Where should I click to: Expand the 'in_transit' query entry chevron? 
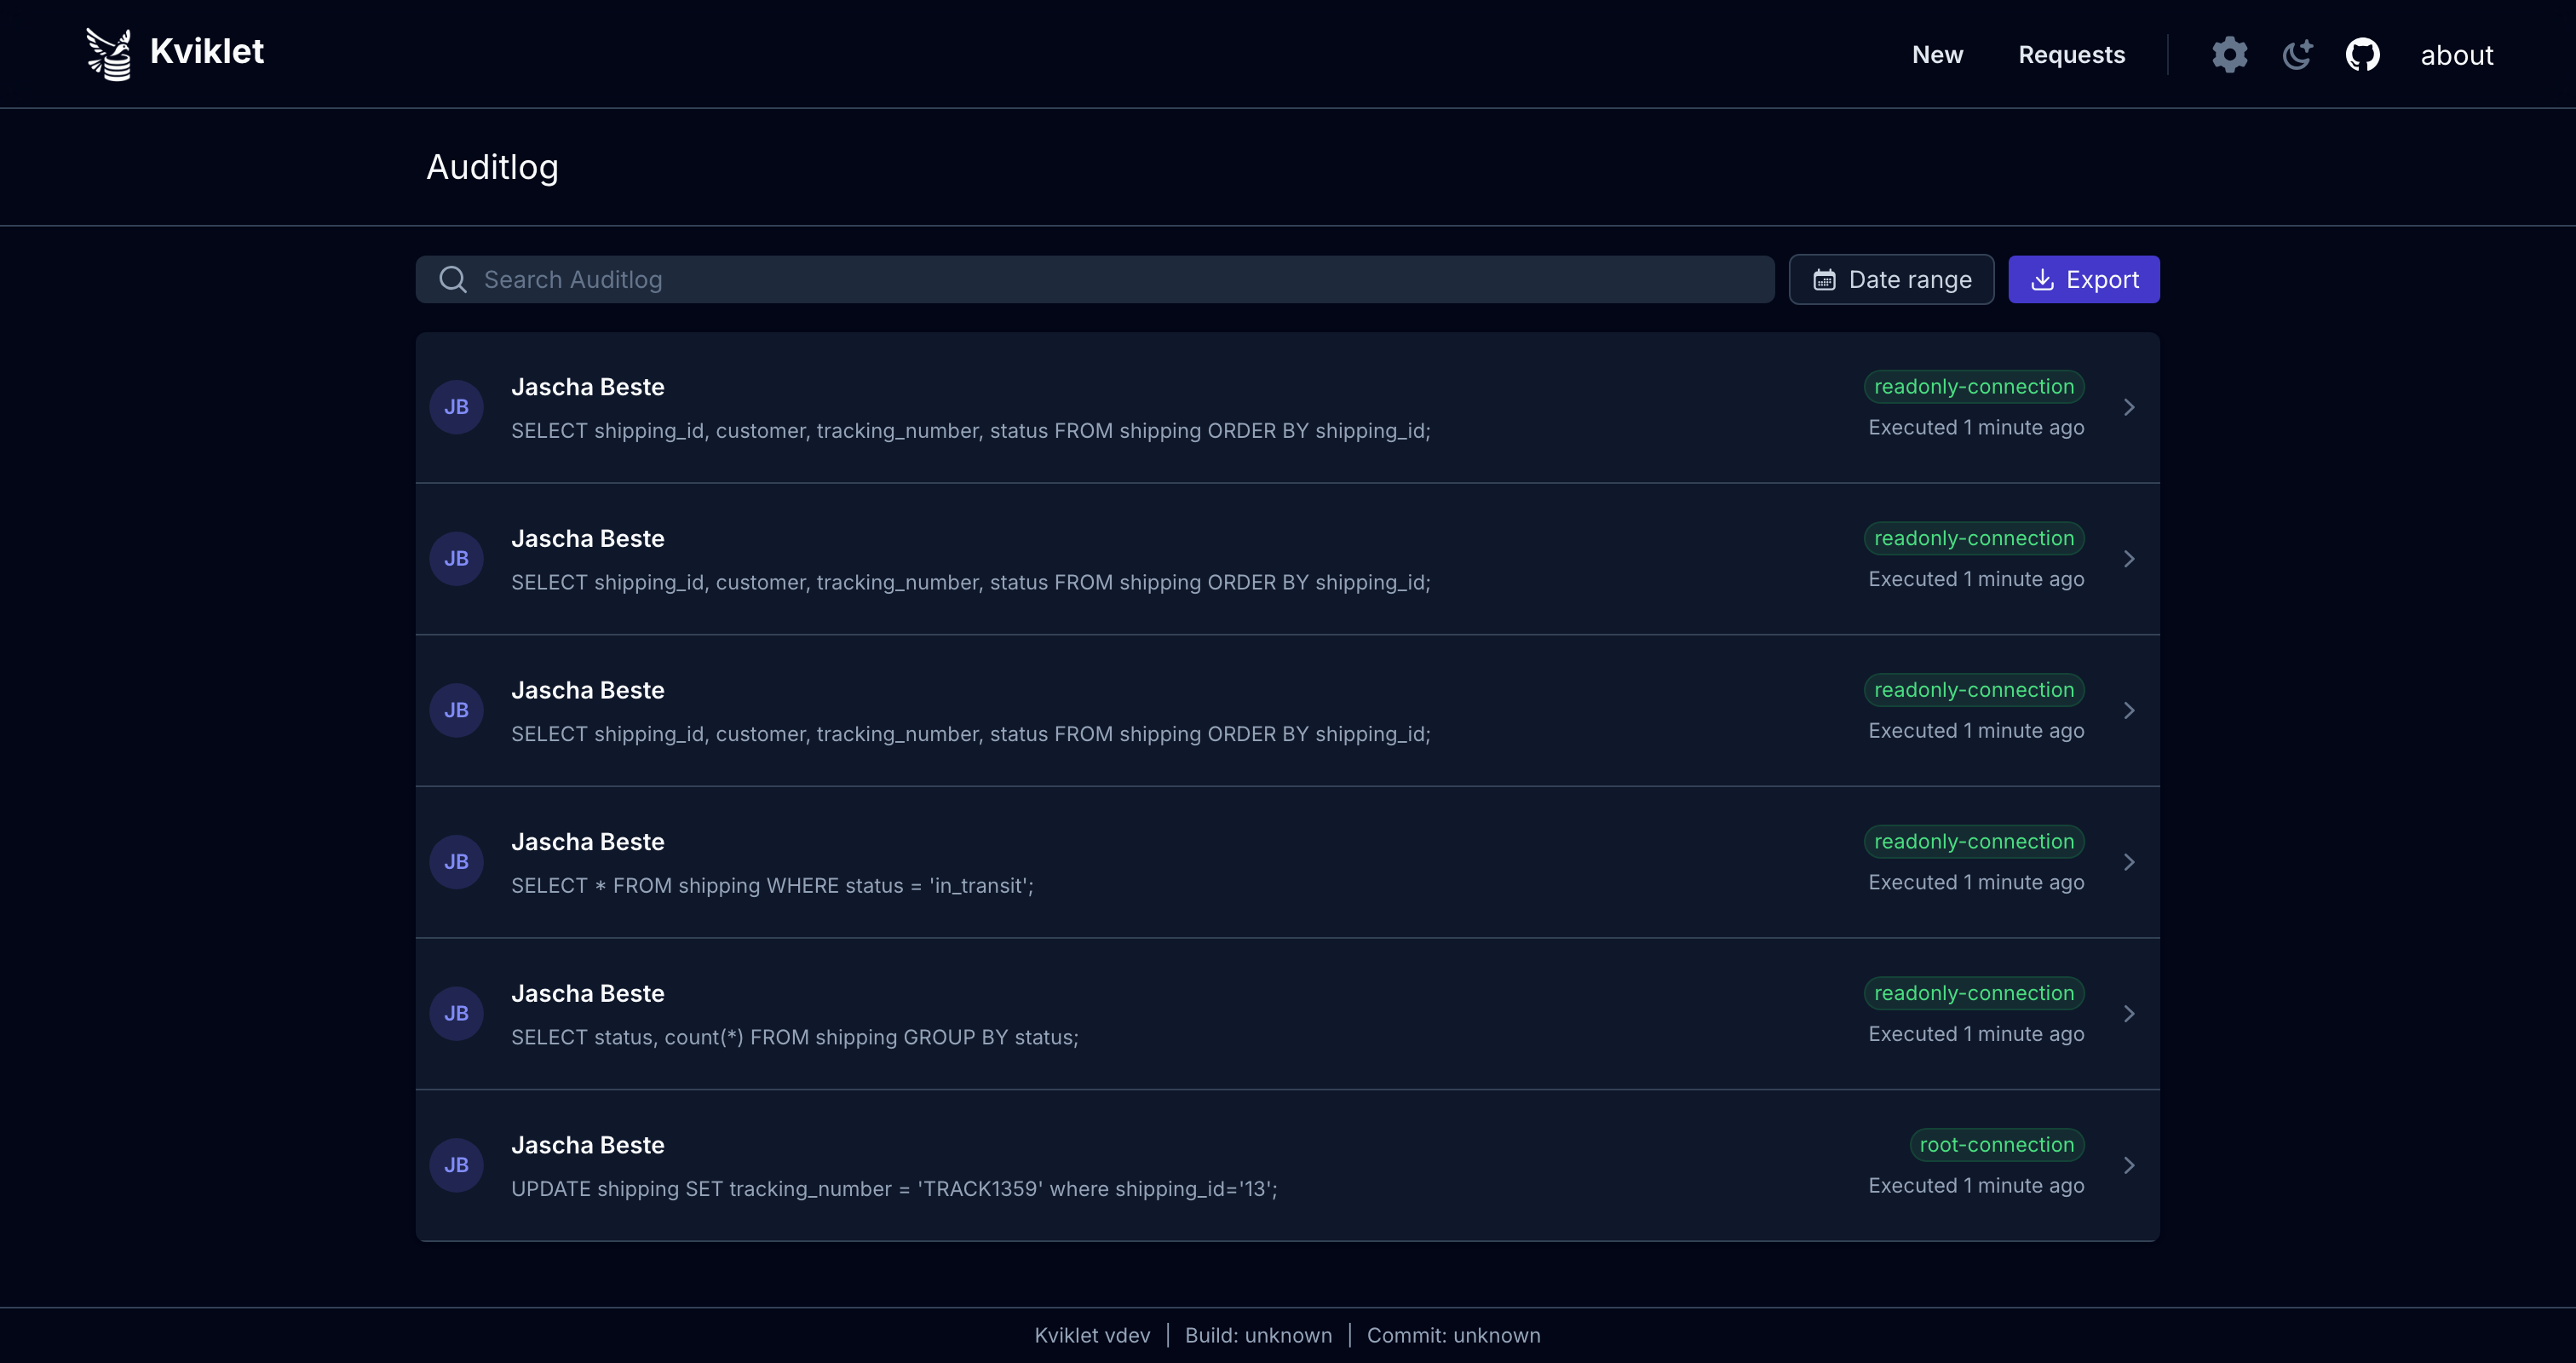click(2129, 862)
